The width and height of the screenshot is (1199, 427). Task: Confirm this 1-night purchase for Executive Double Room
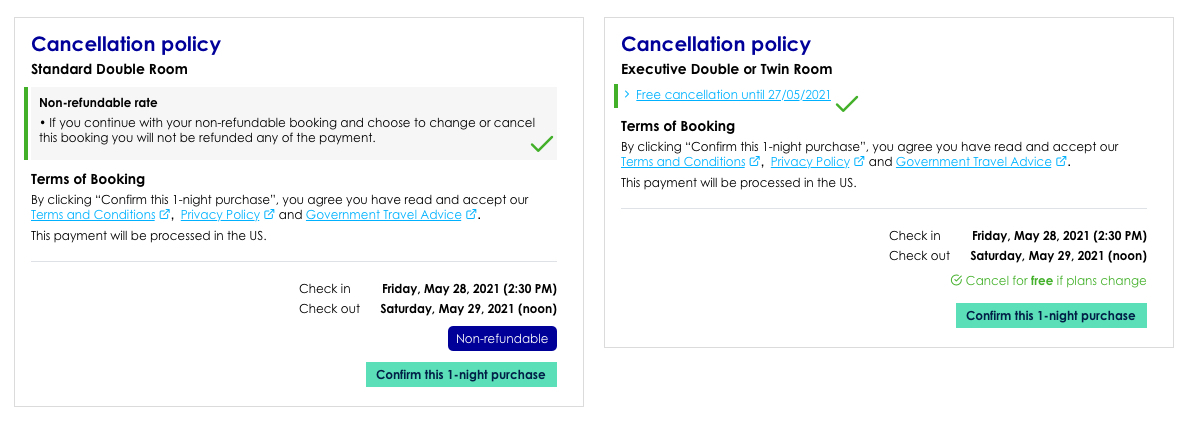[1051, 315]
